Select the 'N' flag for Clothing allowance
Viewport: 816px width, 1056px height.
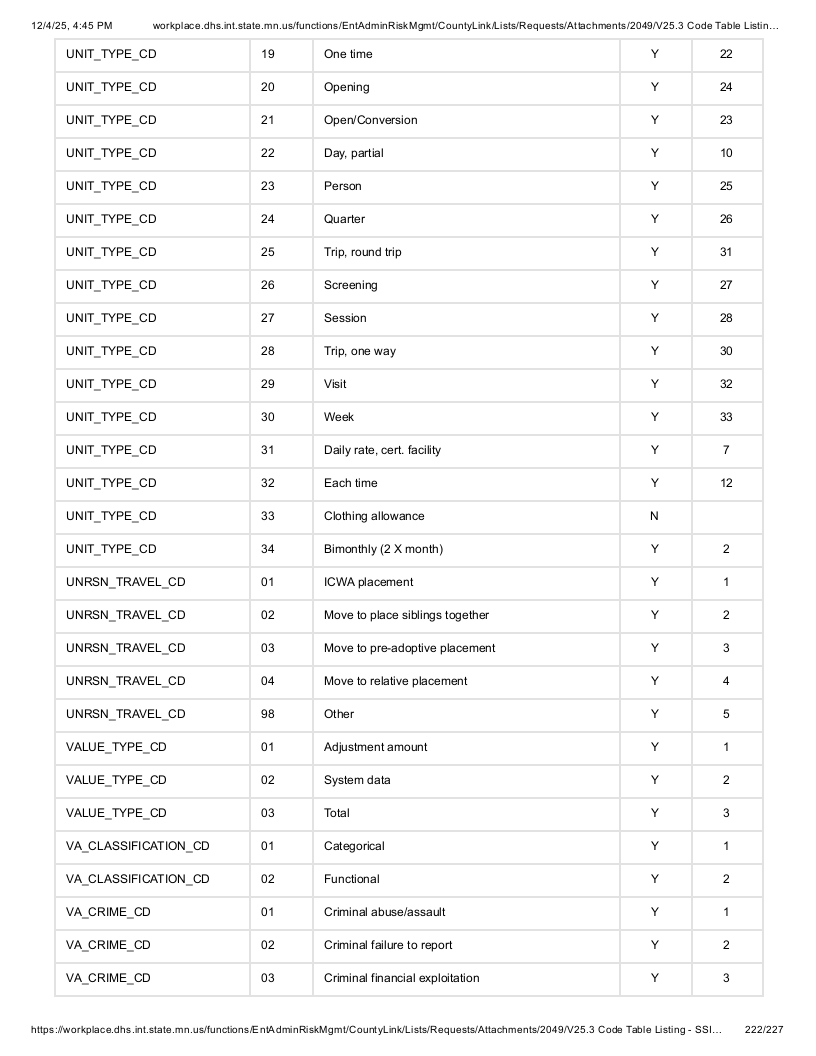pyautogui.click(x=654, y=516)
